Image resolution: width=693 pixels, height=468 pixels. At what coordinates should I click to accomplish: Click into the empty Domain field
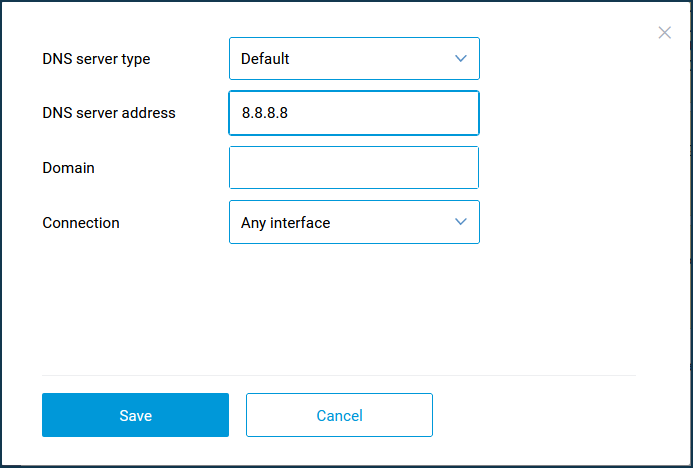354,168
